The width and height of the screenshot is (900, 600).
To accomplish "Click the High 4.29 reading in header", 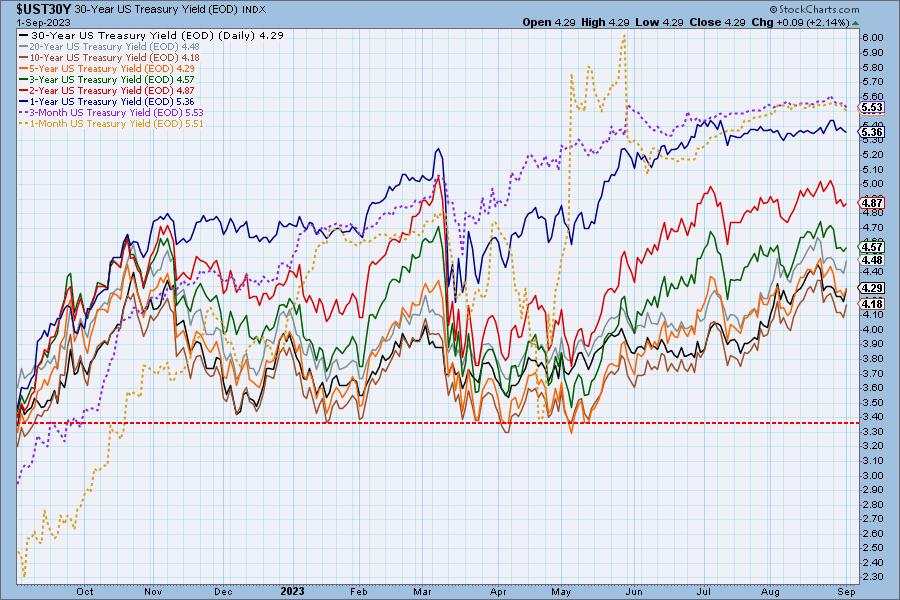I will point(605,22).
